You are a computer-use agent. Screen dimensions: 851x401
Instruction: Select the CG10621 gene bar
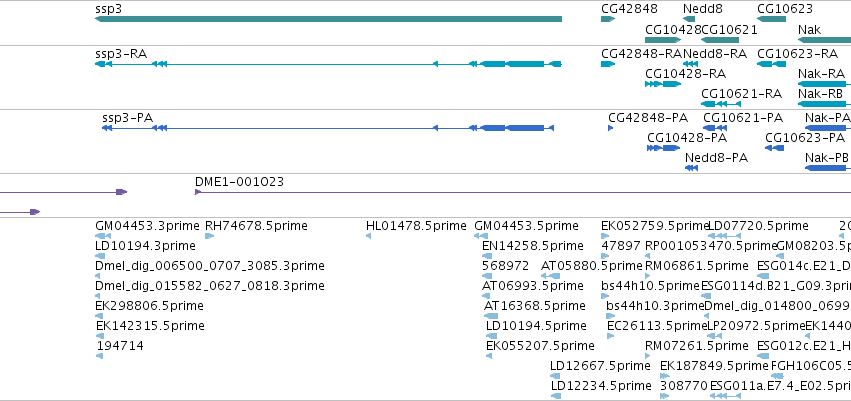(720, 40)
